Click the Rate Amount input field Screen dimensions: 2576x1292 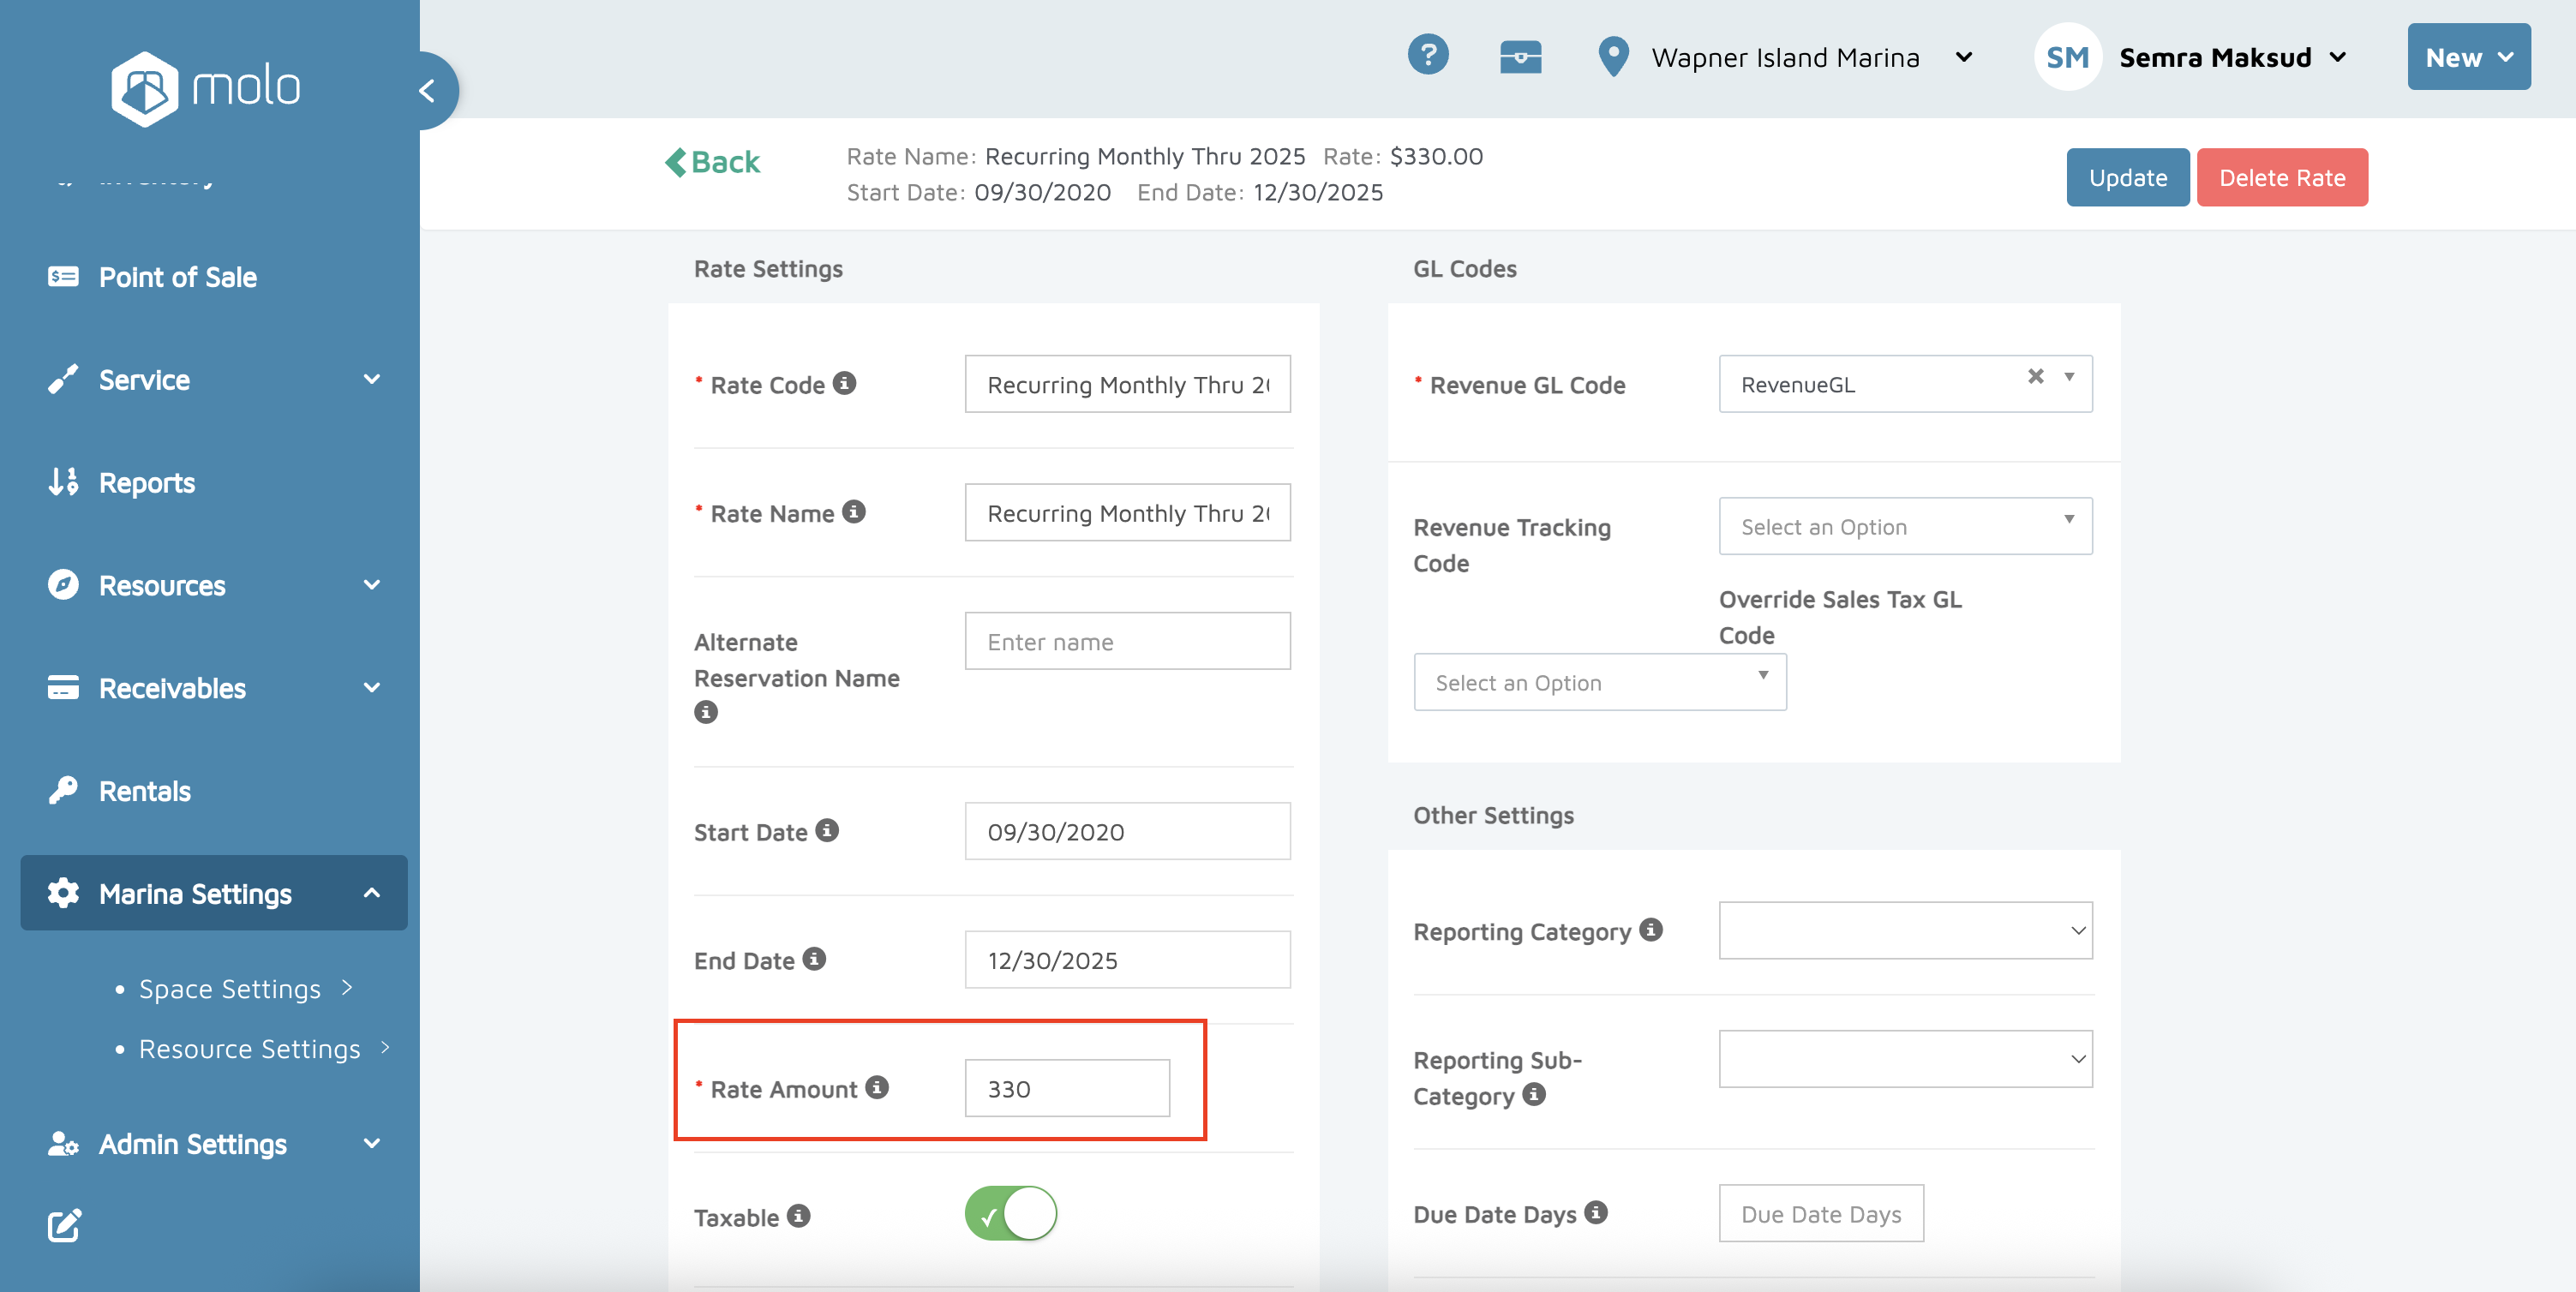point(1066,1089)
